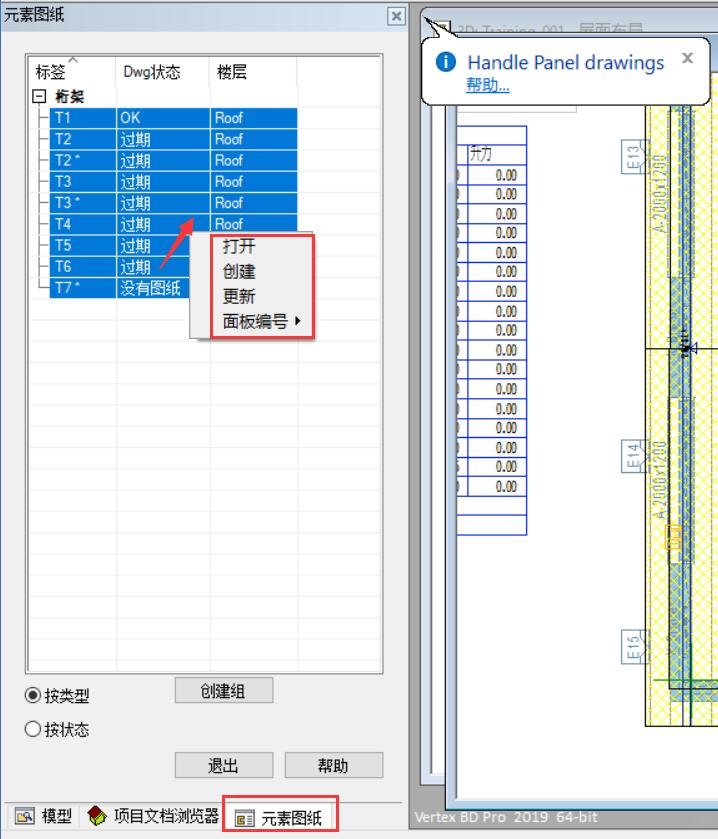Switch to the 项目文档浏览器 tab
This screenshot has width=718, height=839.
pos(153,816)
